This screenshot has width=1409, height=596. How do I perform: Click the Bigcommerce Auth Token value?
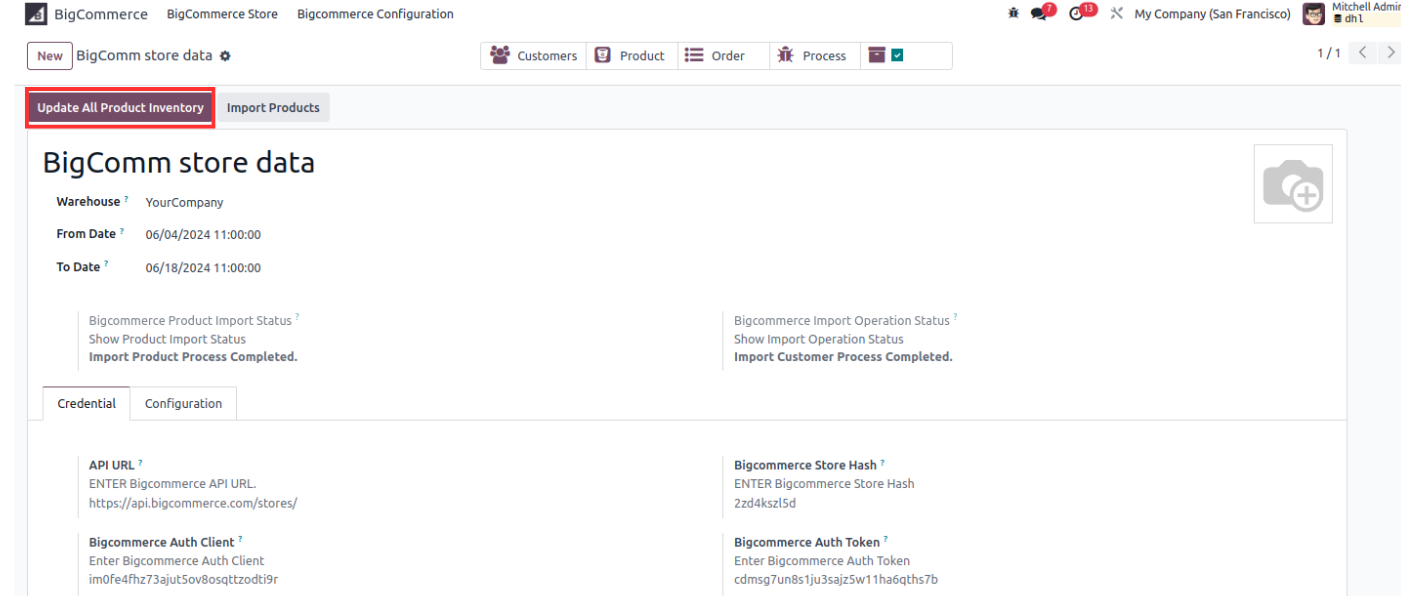(836, 579)
